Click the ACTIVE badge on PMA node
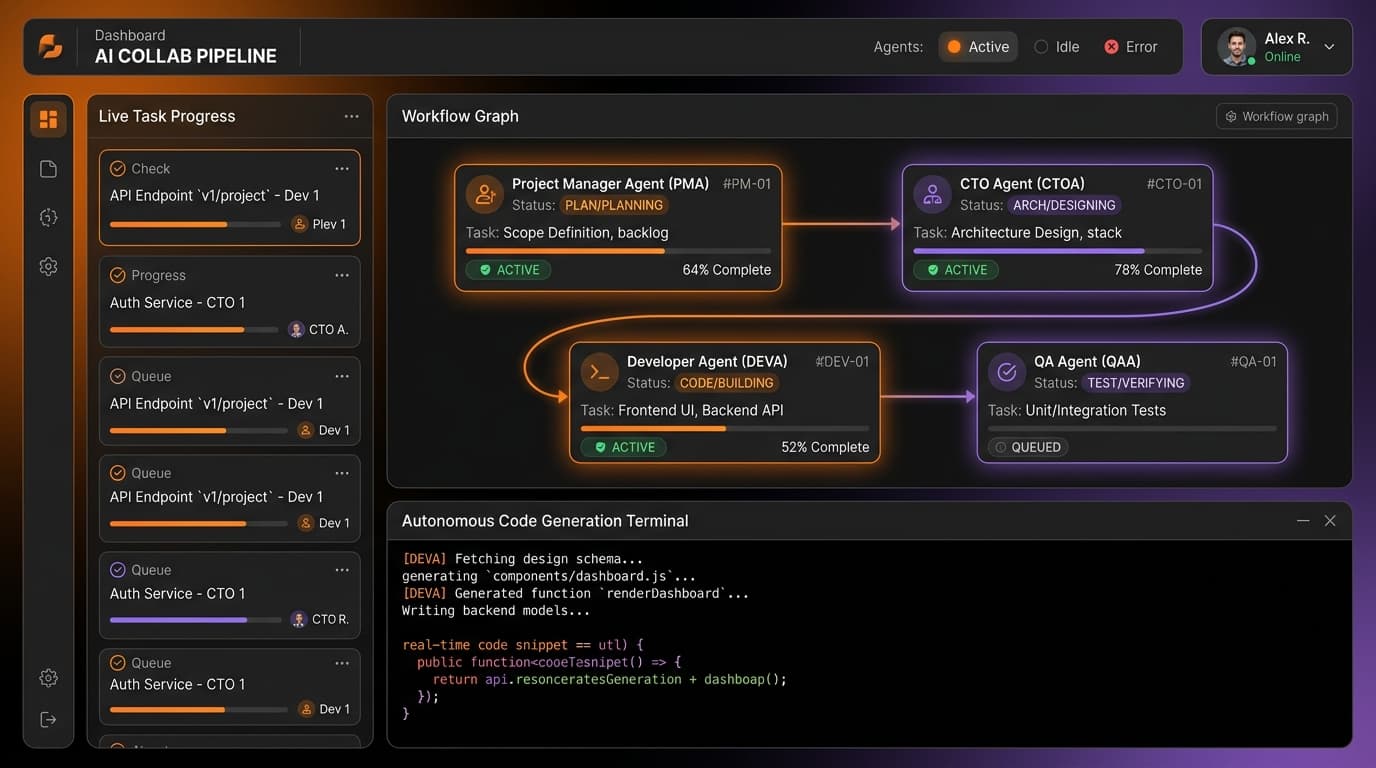Screen dimensions: 1376x768 tap(509, 270)
